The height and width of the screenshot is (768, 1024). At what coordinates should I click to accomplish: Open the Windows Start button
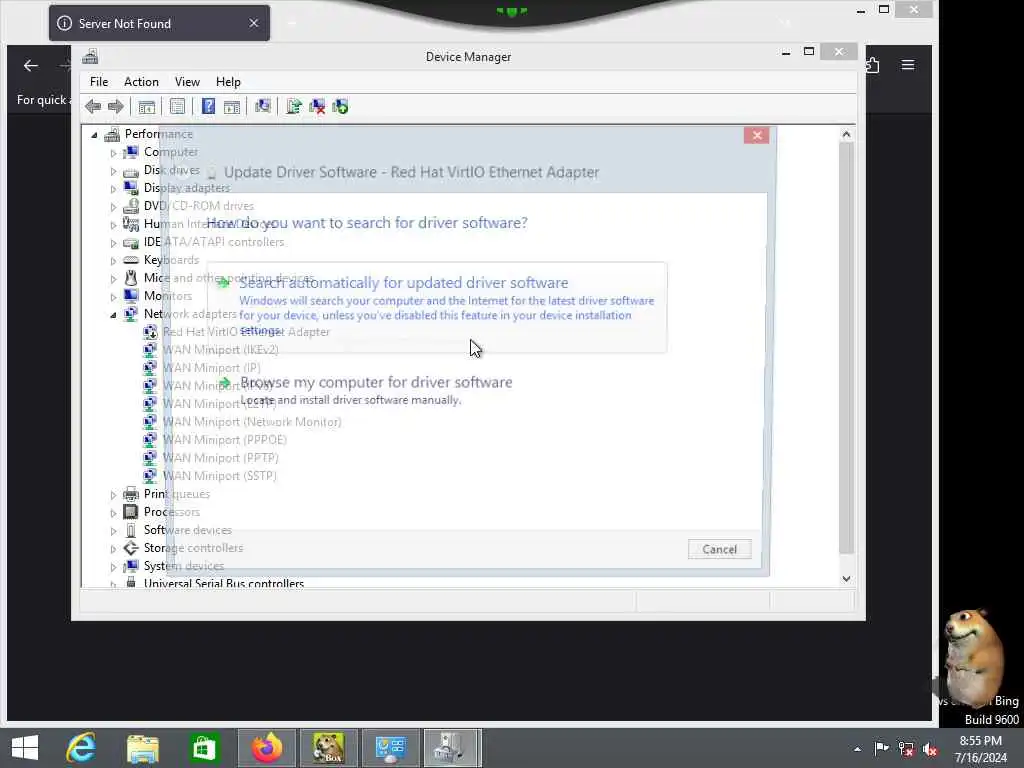tap(25, 748)
